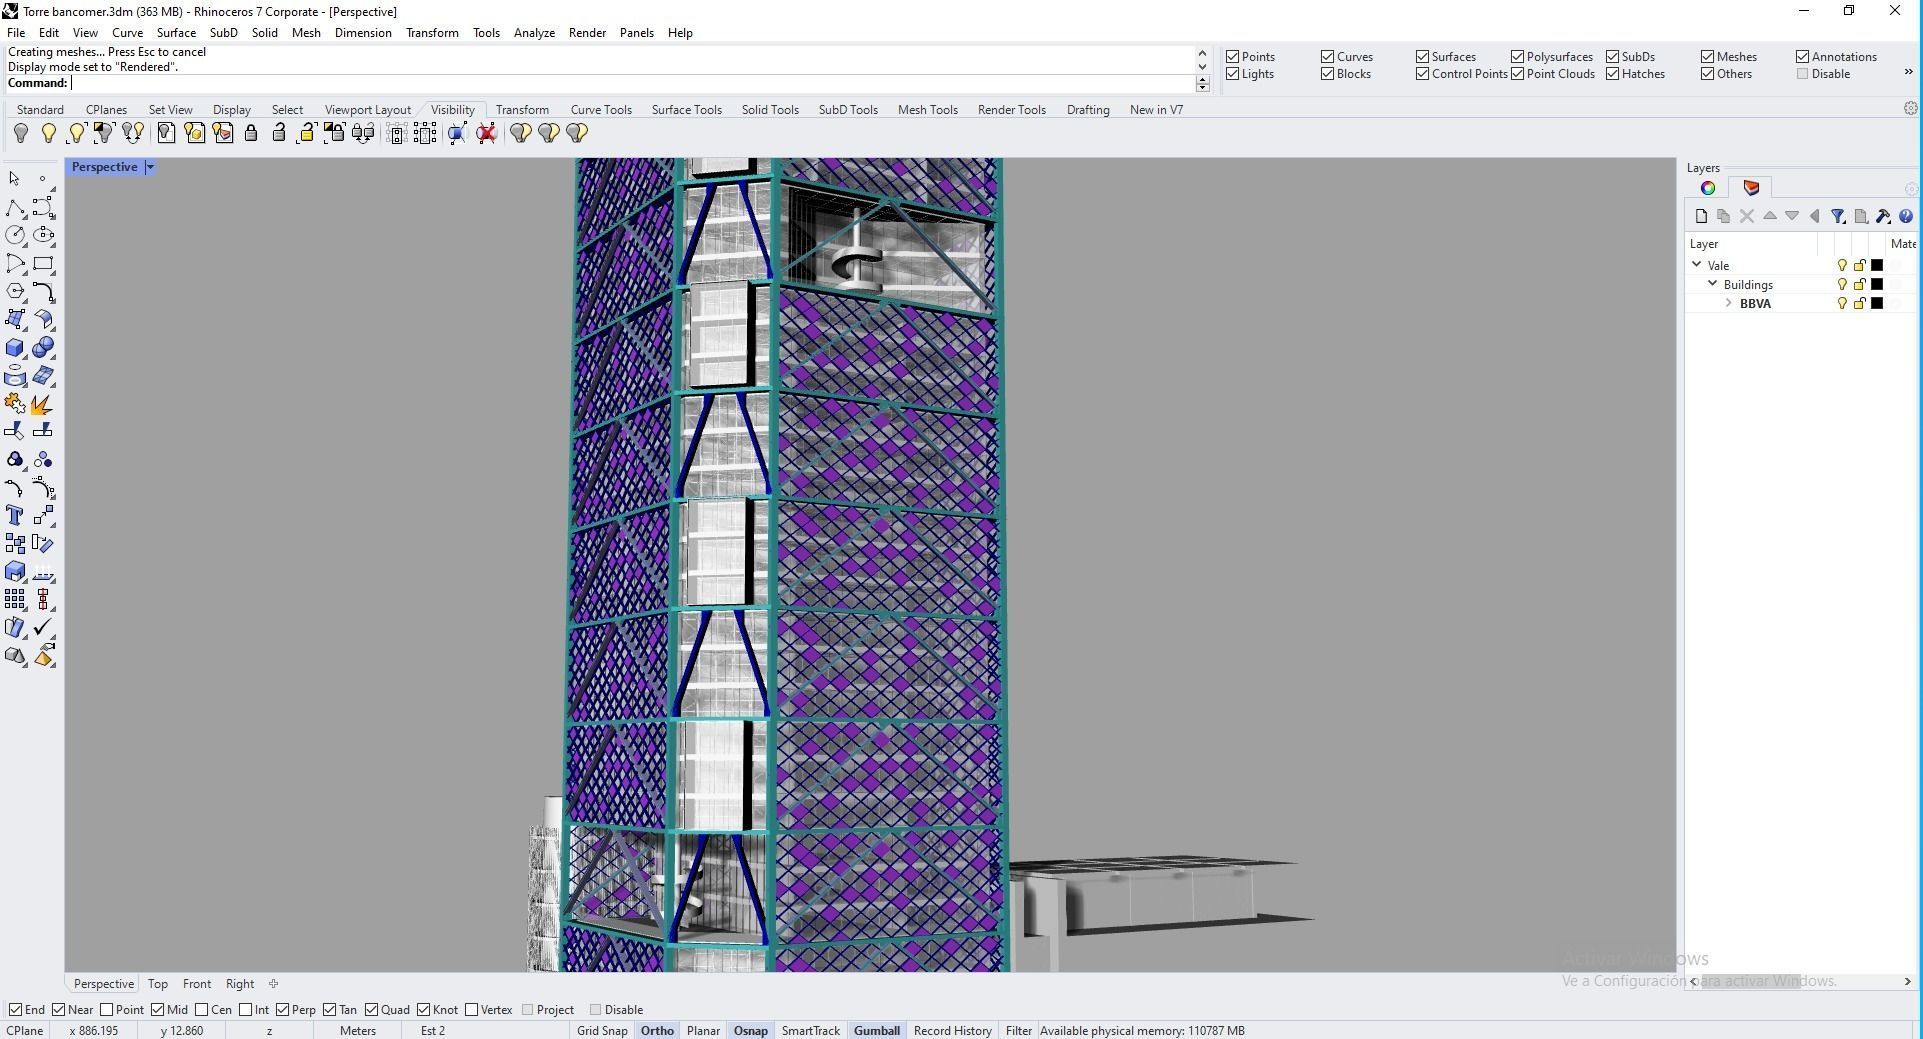Click the hammer Tools icon in Layers panel
This screenshot has width=1923, height=1039.
pyautogui.click(x=1883, y=216)
